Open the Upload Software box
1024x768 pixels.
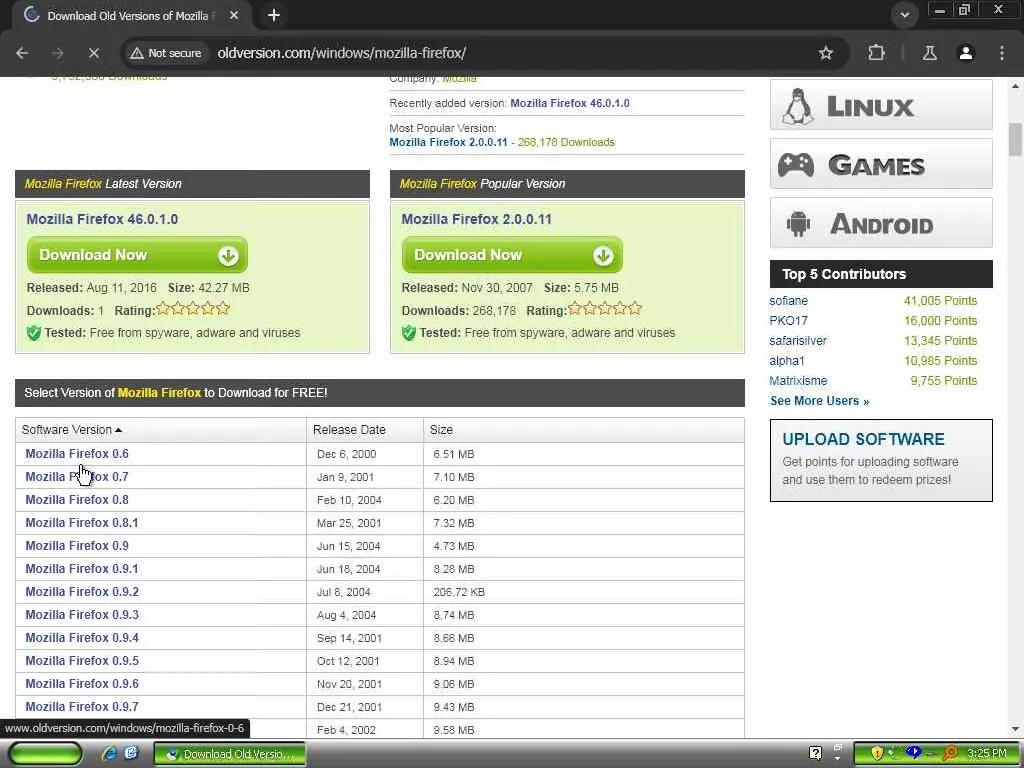(881, 460)
